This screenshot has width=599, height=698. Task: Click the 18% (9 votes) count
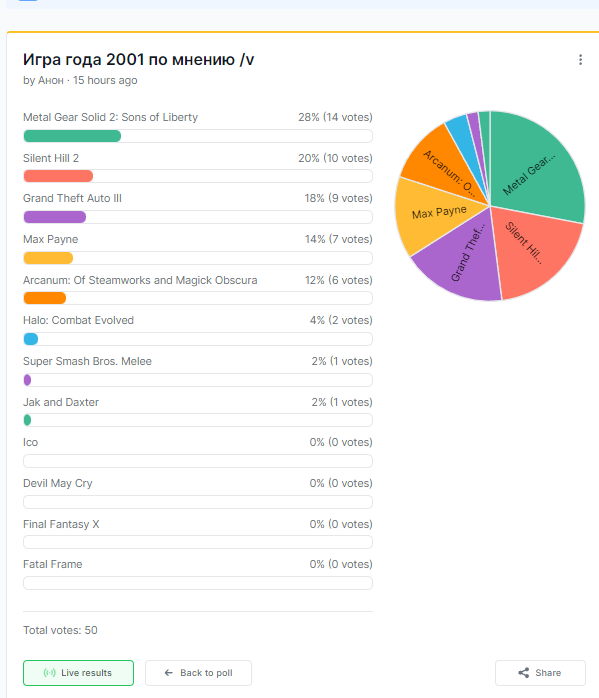(x=338, y=198)
